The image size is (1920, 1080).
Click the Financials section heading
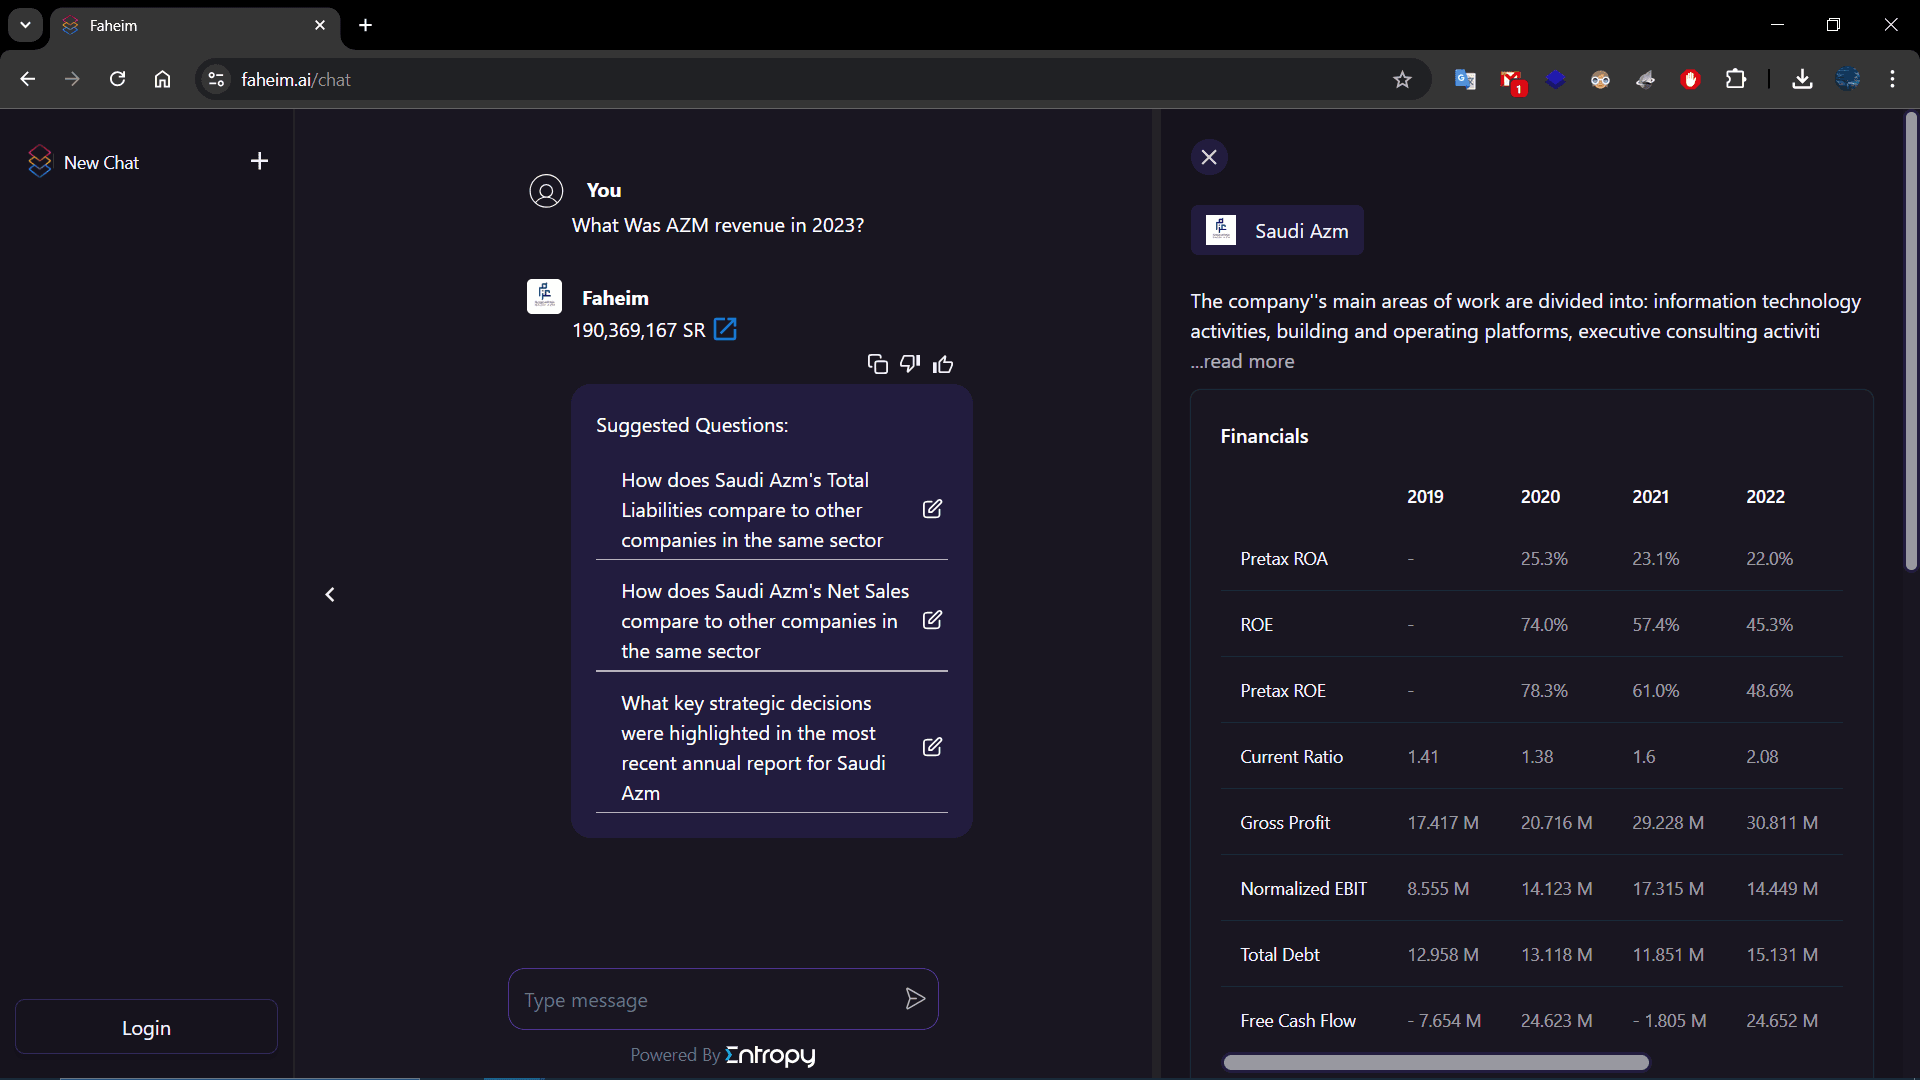pyautogui.click(x=1264, y=436)
